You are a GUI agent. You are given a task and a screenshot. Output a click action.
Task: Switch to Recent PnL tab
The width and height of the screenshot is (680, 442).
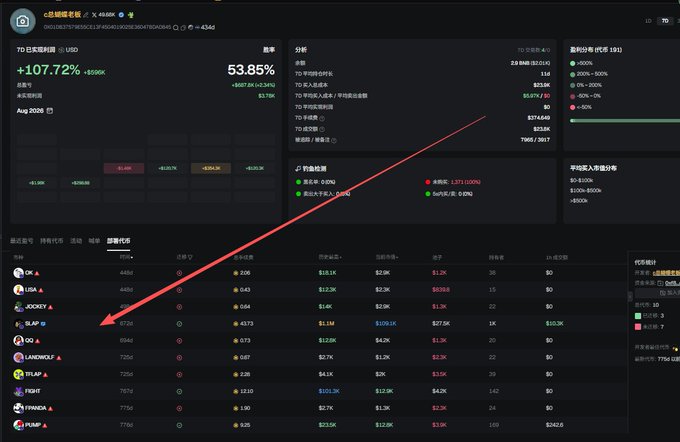pos(22,241)
